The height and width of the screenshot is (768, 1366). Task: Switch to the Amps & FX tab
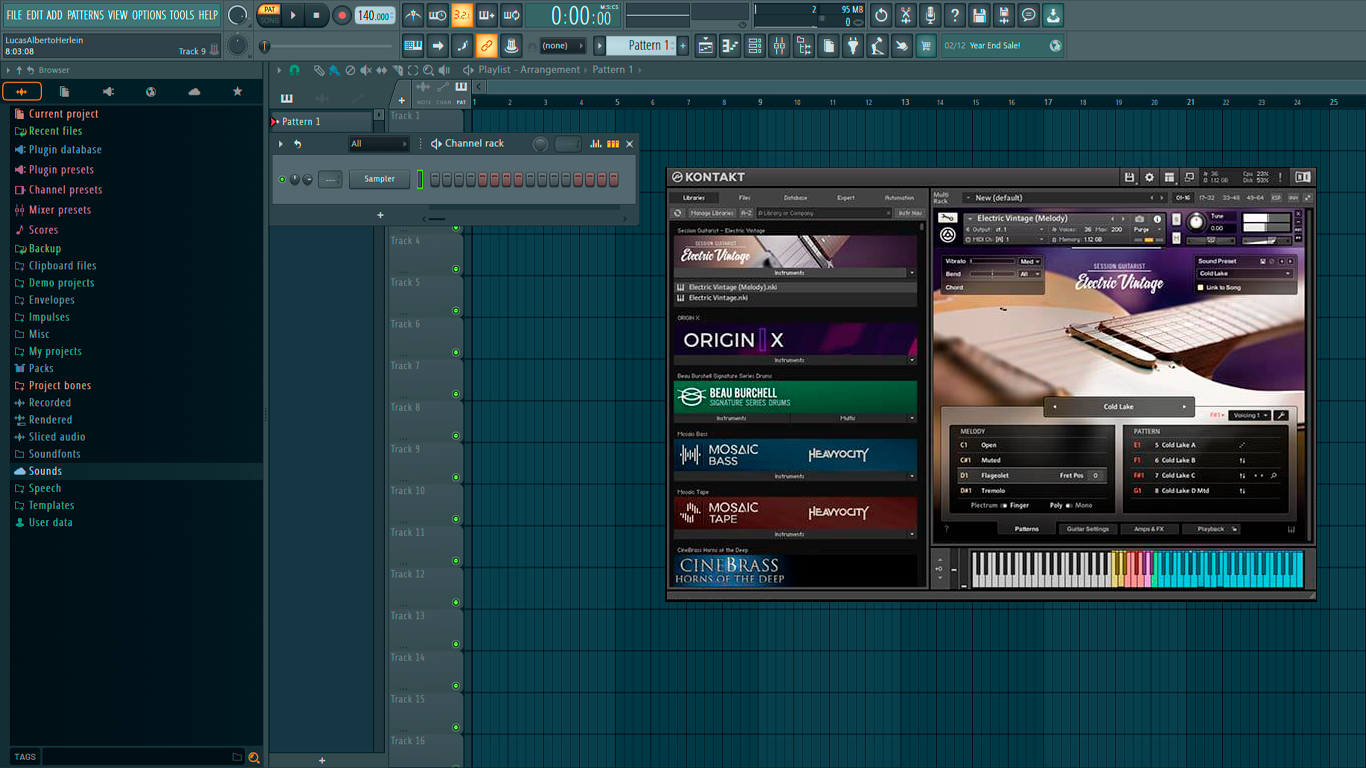point(1149,529)
